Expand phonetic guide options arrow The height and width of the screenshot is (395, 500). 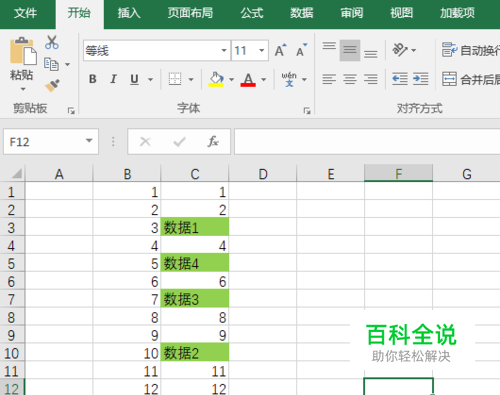pos(304,80)
